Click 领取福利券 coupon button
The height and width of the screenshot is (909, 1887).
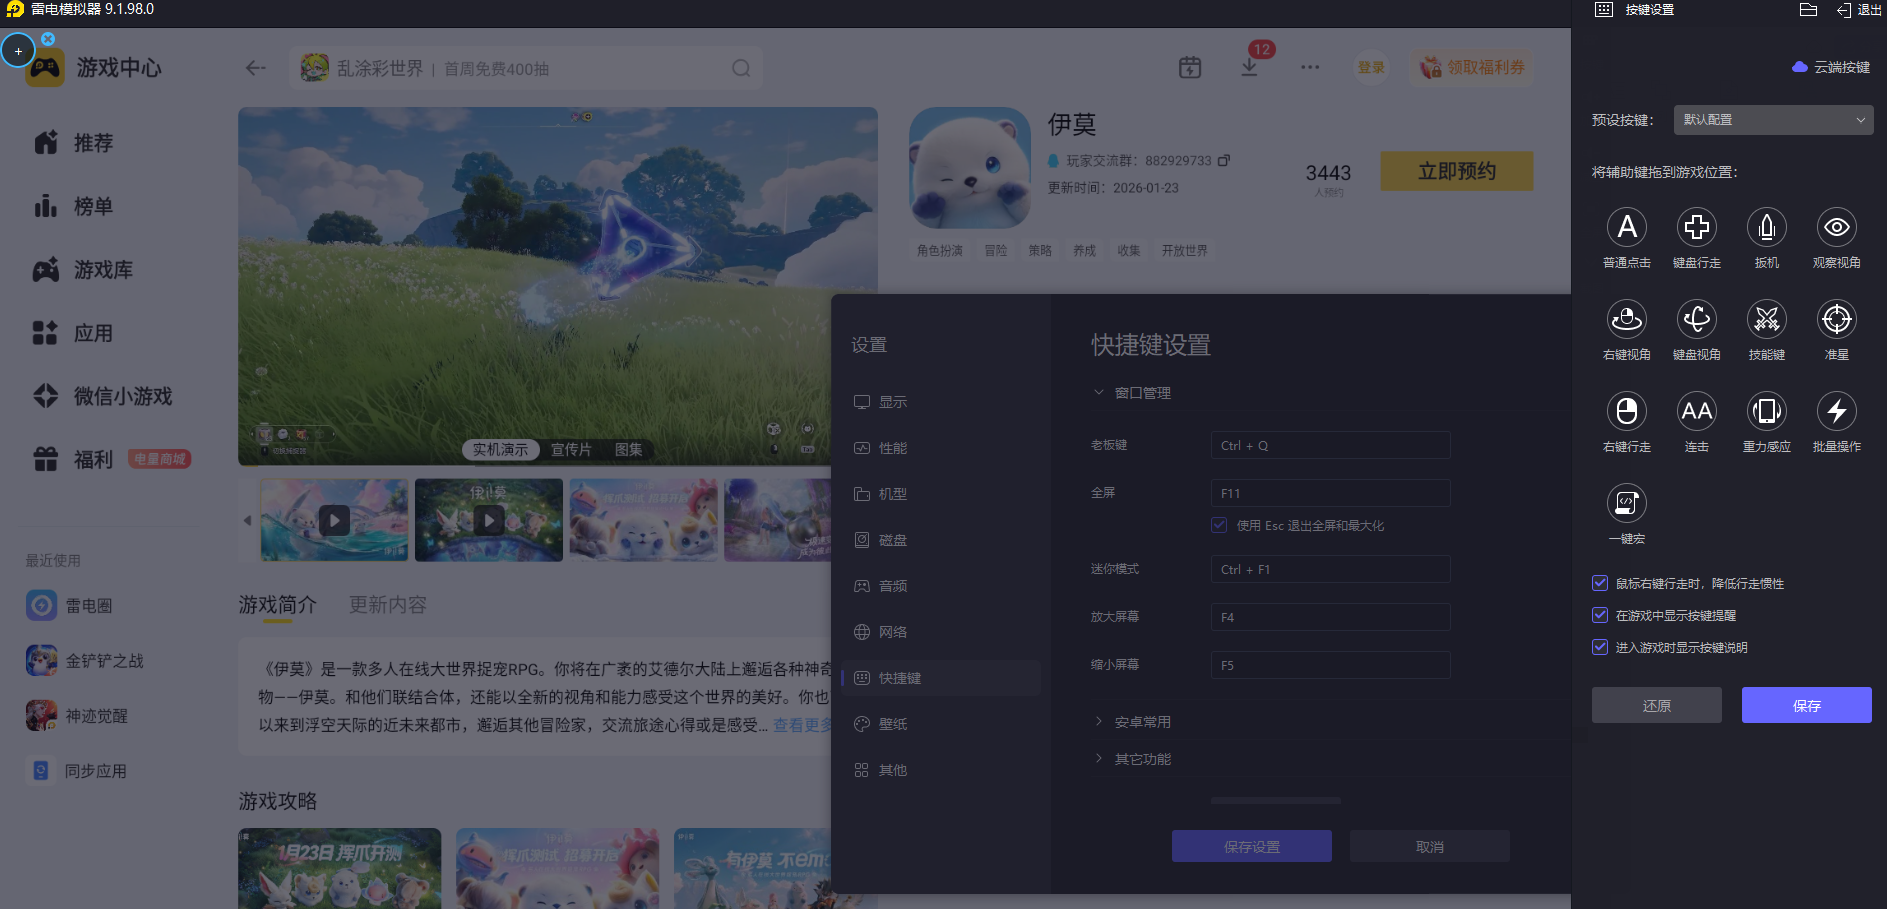pos(1473,67)
